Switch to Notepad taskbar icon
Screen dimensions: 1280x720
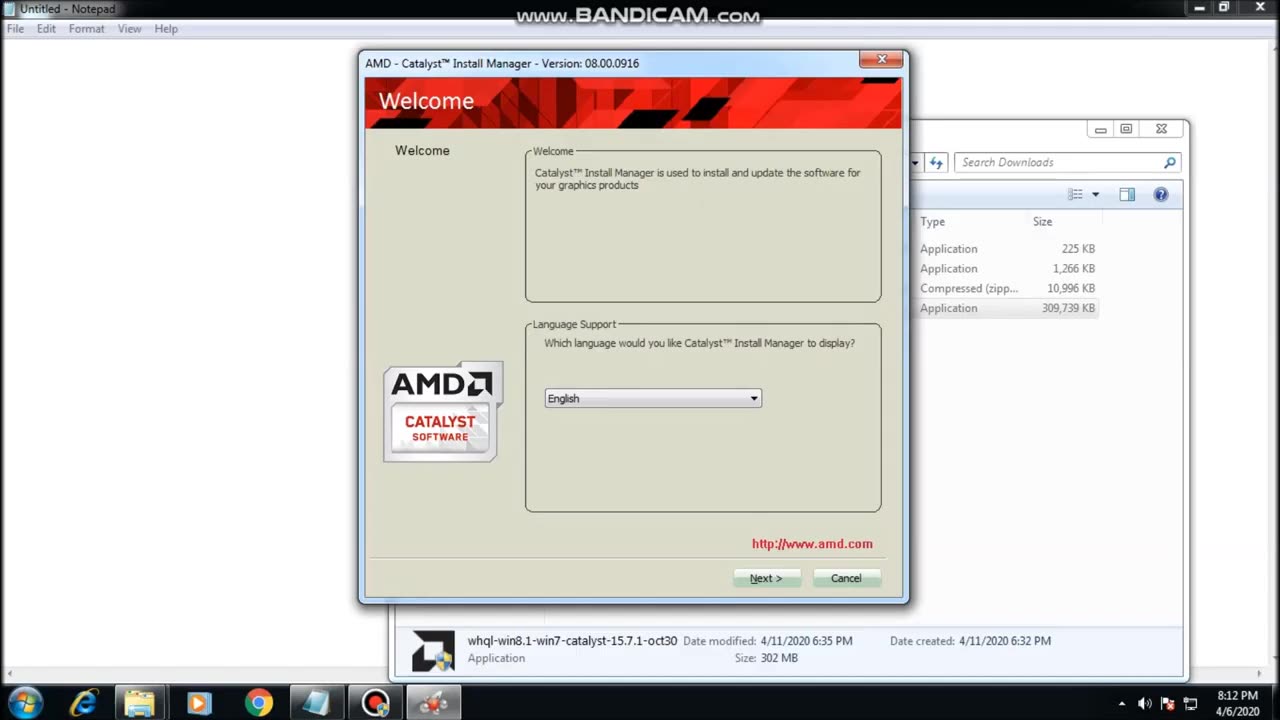pos(315,703)
